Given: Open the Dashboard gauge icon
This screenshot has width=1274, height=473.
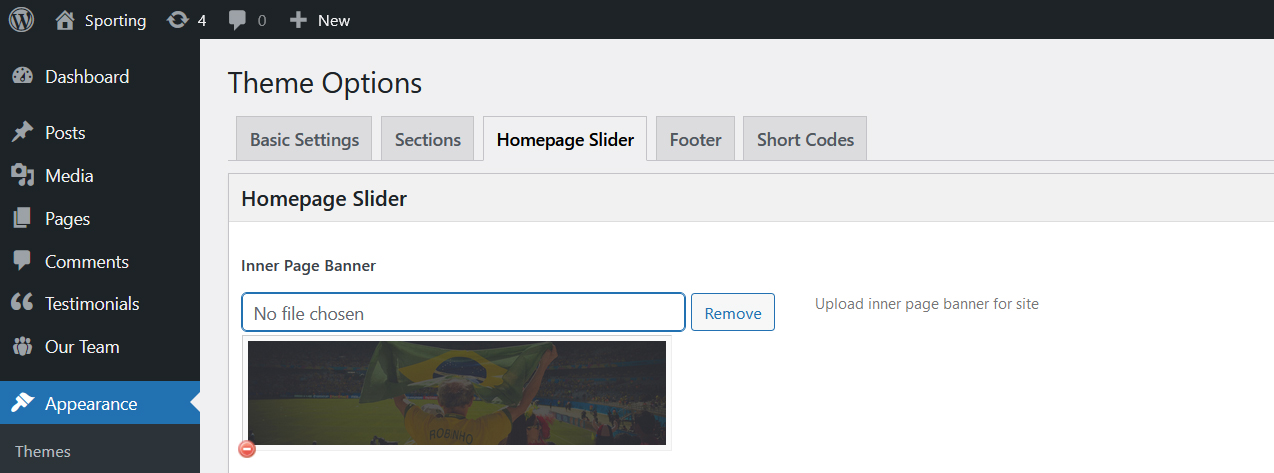Looking at the screenshot, I should tap(22, 77).
